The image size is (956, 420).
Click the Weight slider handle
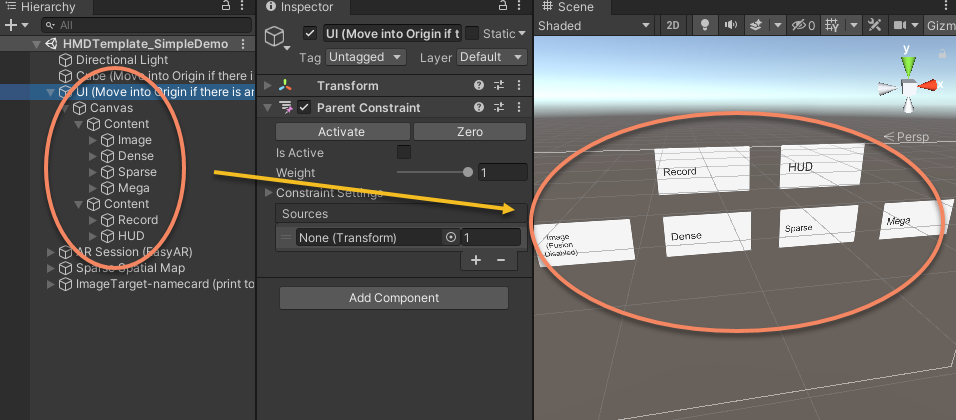tap(468, 173)
